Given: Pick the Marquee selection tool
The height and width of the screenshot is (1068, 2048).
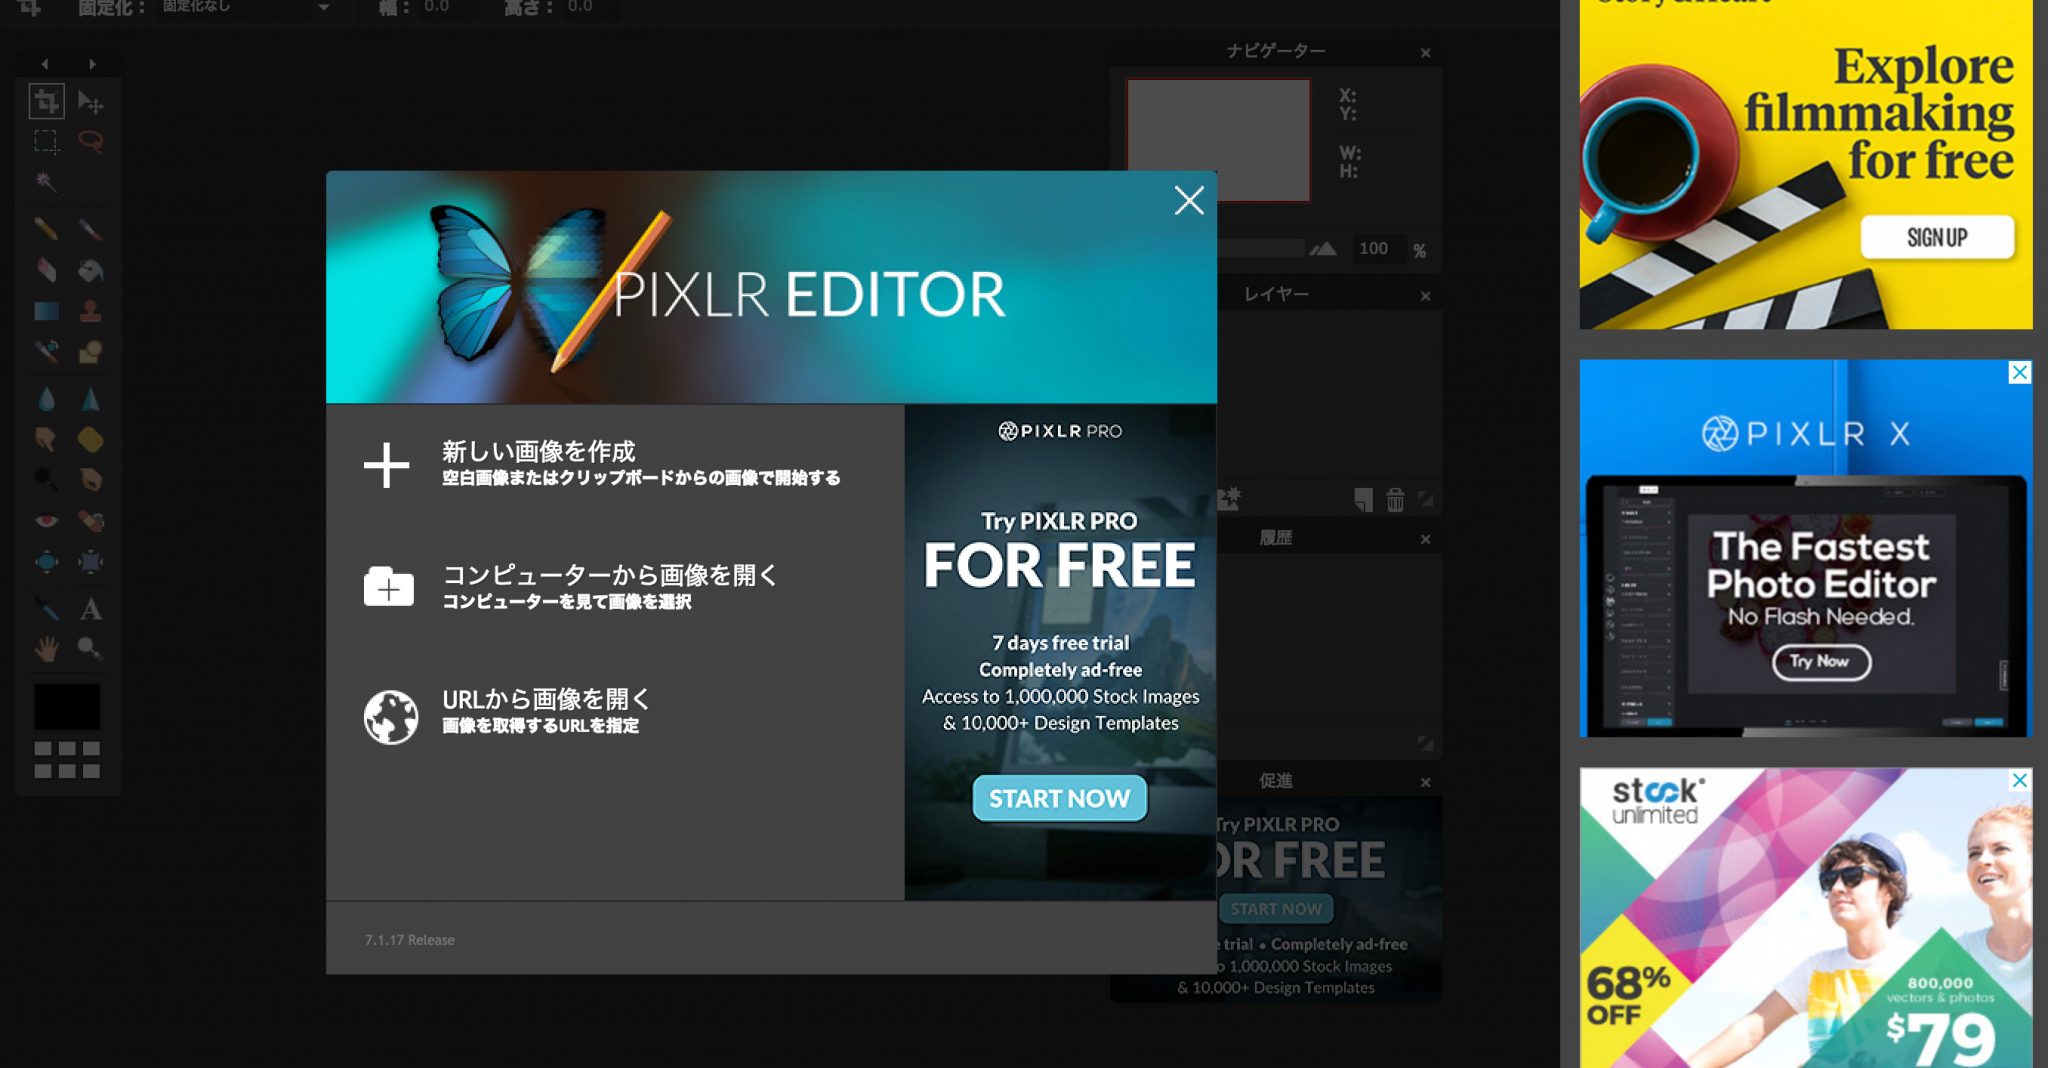Looking at the screenshot, I should (x=46, y=141).
